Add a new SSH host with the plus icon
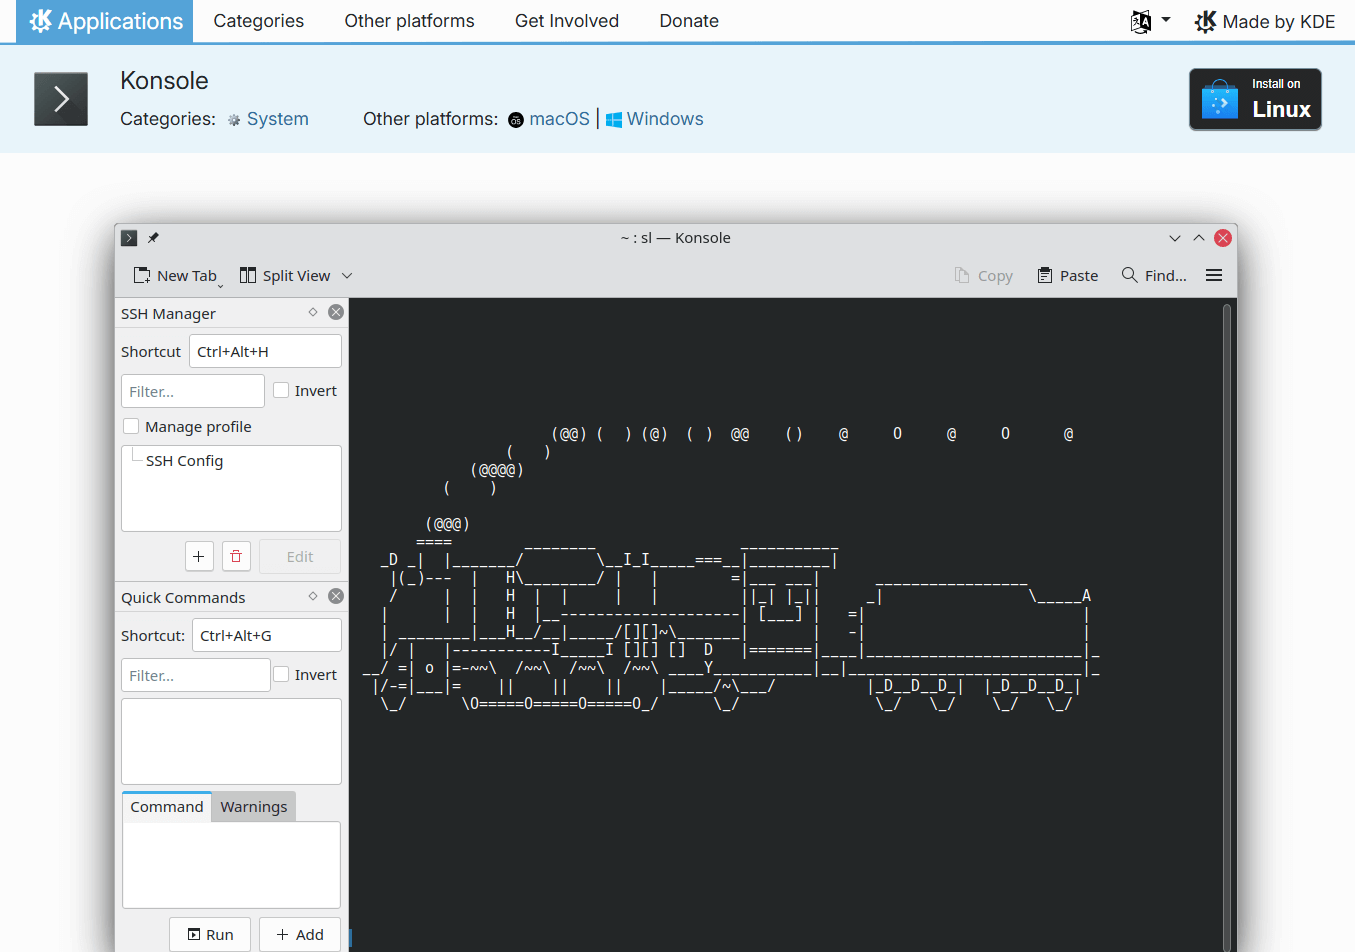The image size is (1355, 952). tap(199, 556)
